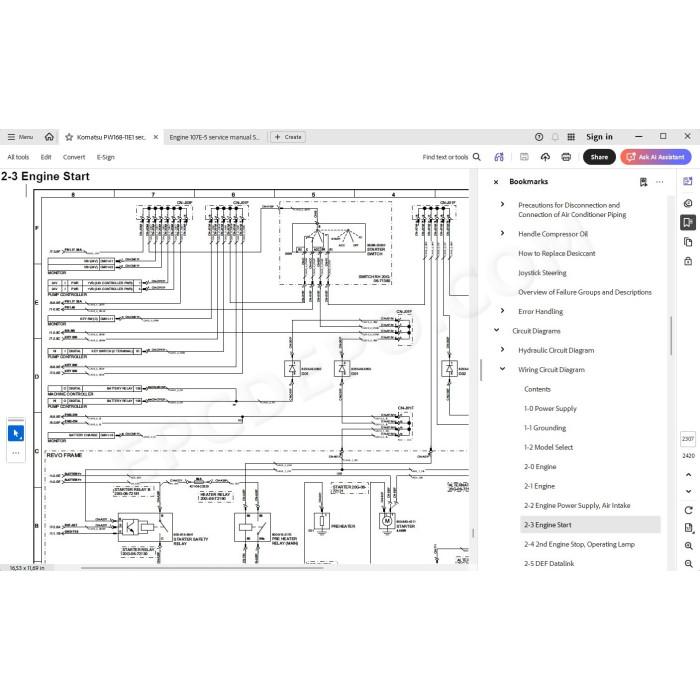Collapse Circuit Diagrams bookmark
This screenshot has height=700, width=700.
(x=496, y=330)
